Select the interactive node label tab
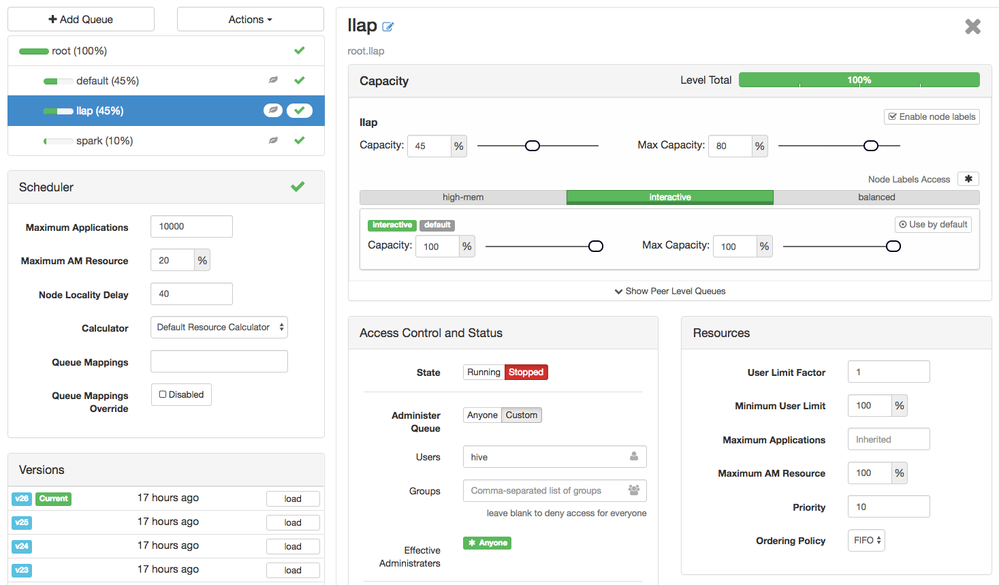Screen dimensions: 999x585 [x=670, y=197]
